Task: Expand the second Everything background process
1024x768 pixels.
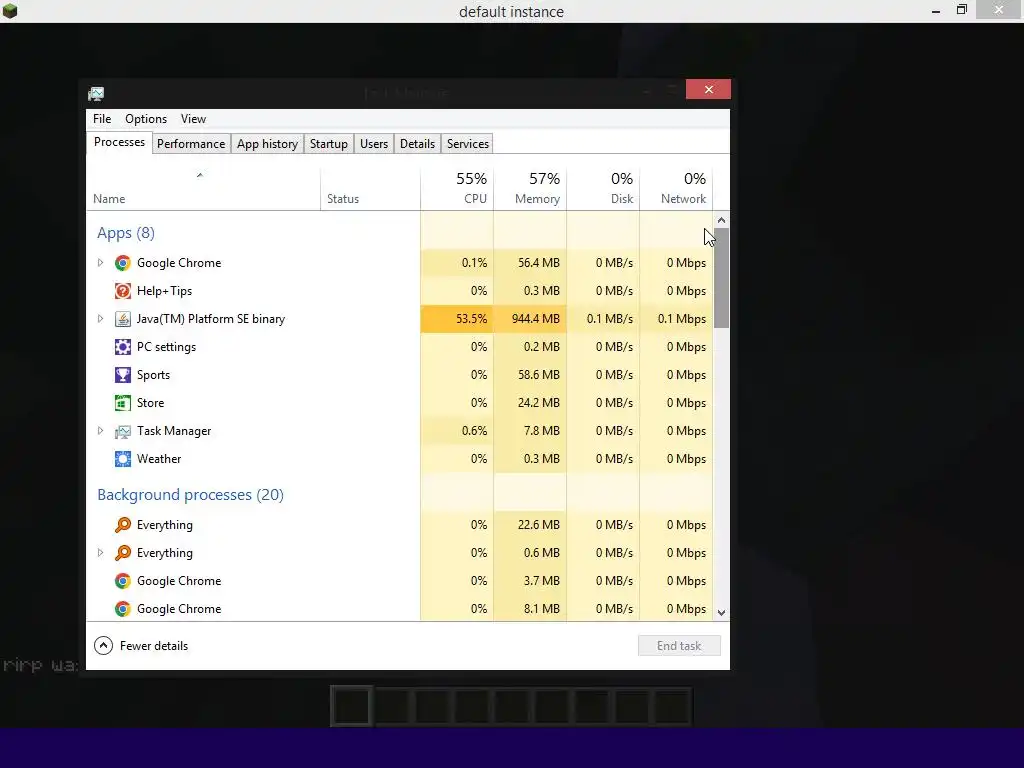Action: point(100,552)
